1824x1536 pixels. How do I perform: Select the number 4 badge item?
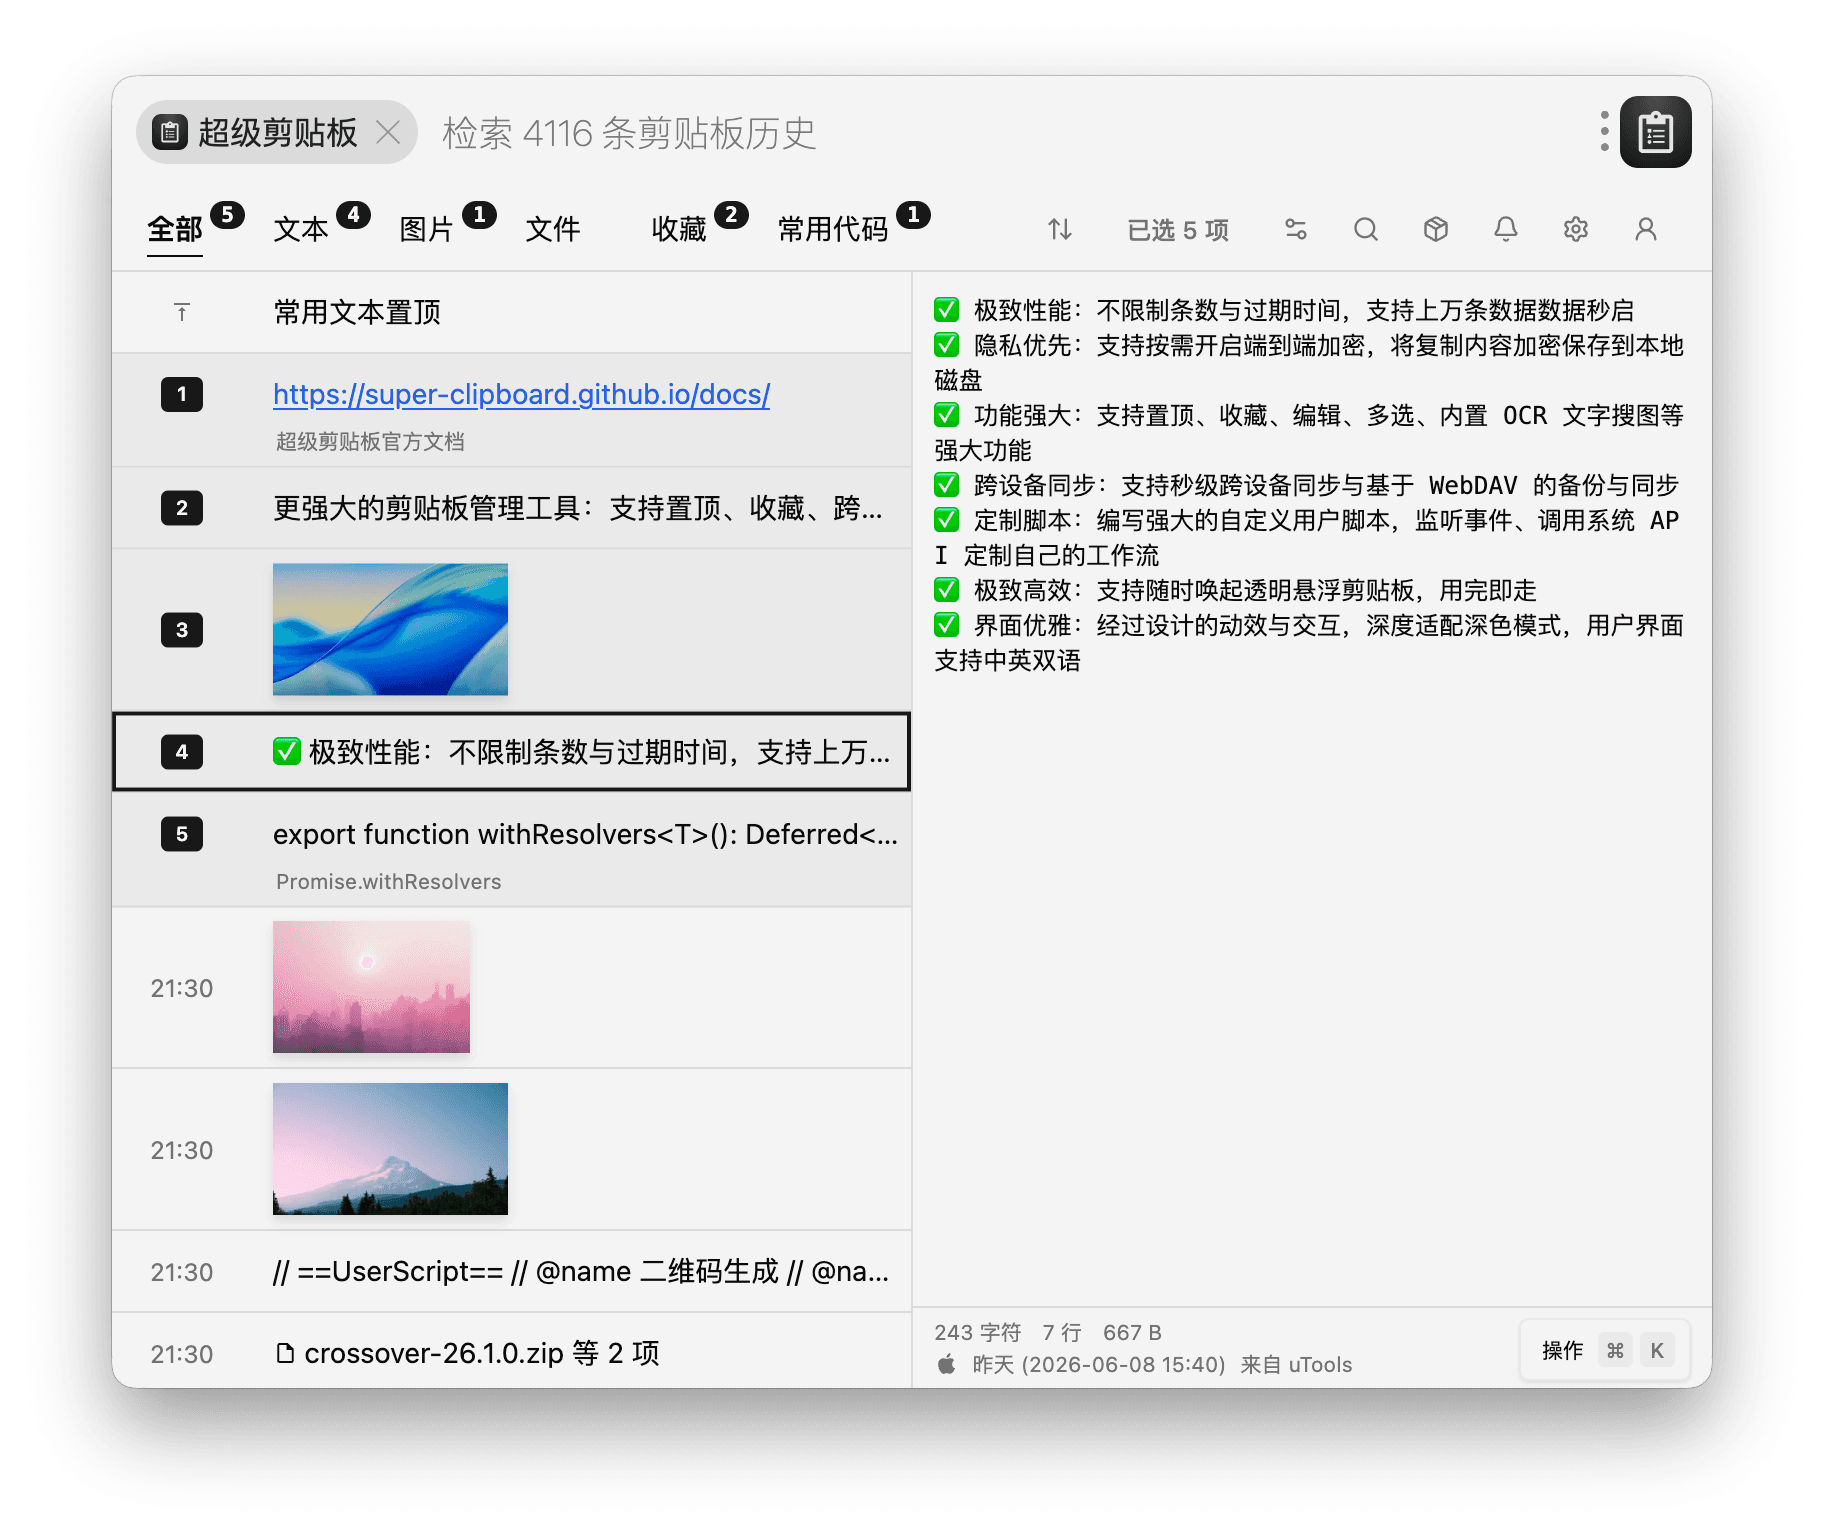182,752
